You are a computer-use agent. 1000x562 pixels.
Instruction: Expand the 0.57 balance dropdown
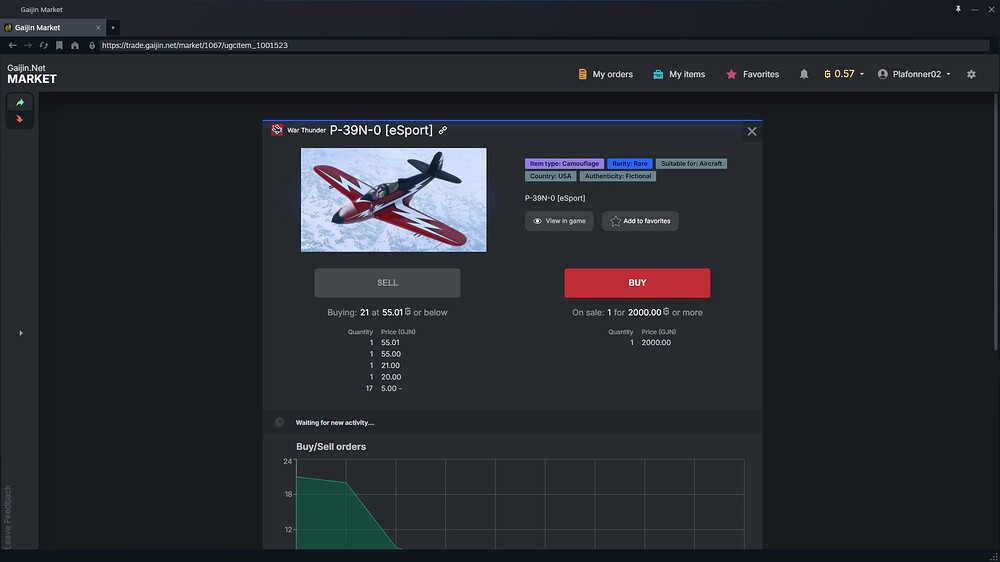(844, 74)
